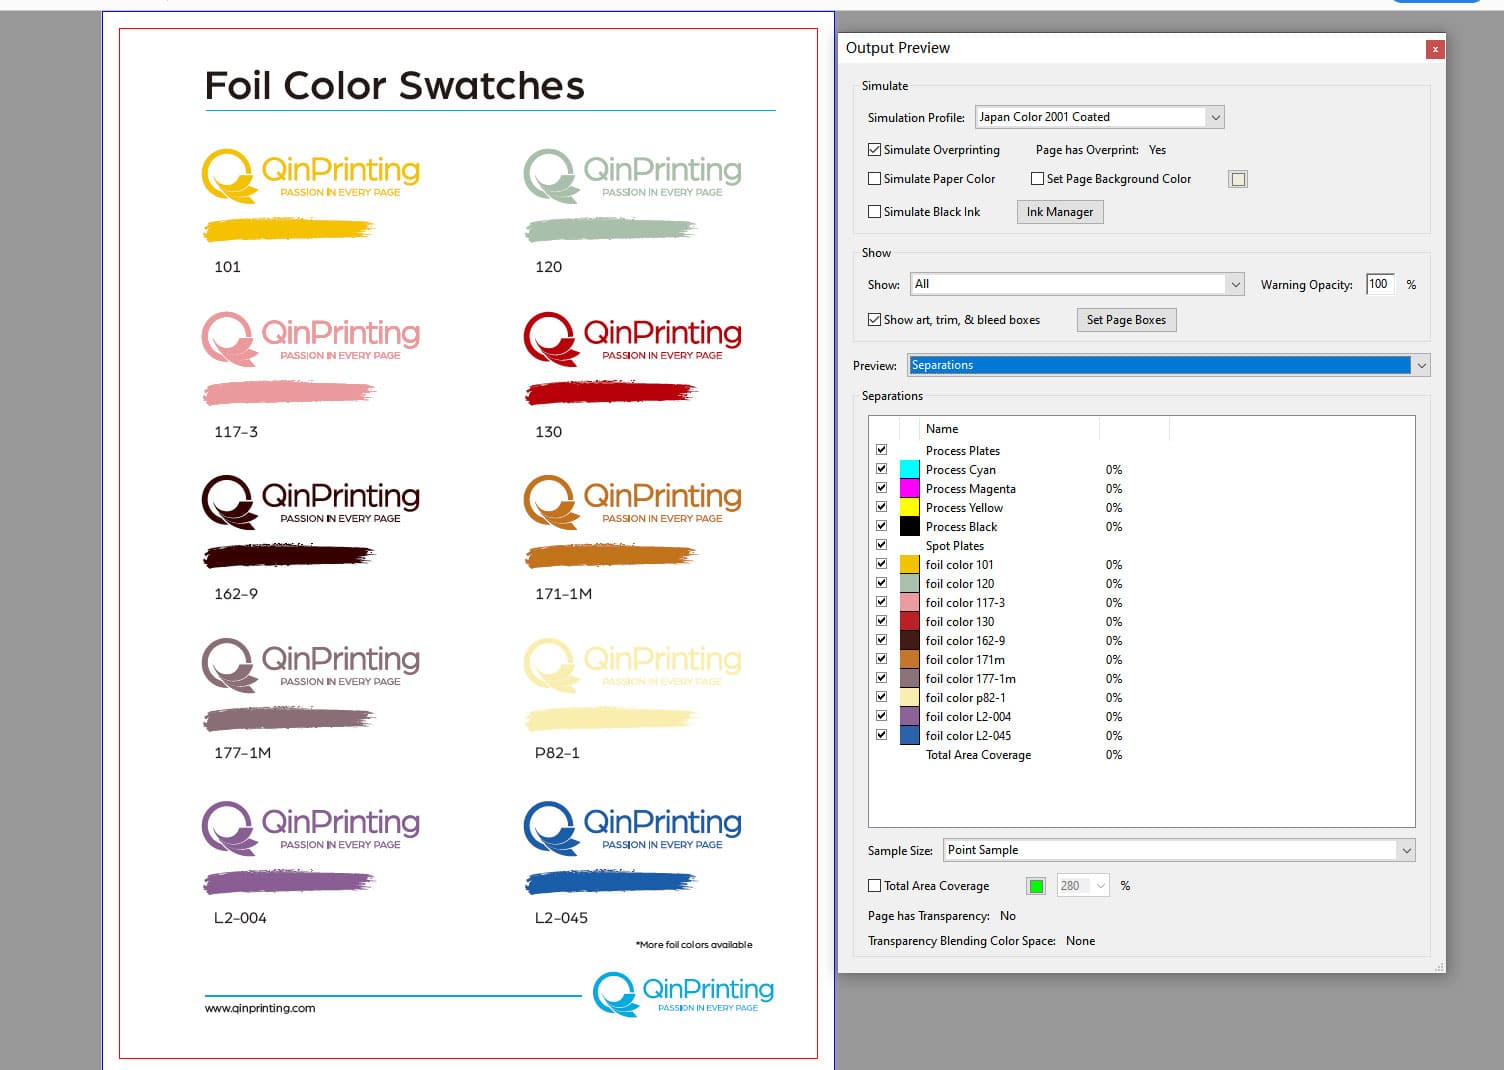
Task: Hide the foil color 130 separation
Action: coord(881,621)
